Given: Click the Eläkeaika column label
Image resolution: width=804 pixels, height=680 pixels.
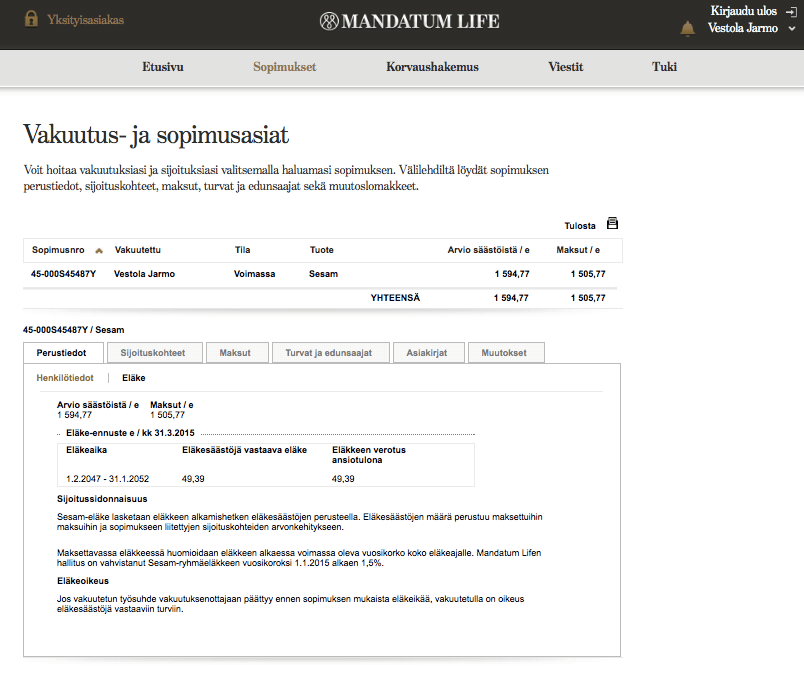Looking at the screenshot, I should [x=86, y=450].
